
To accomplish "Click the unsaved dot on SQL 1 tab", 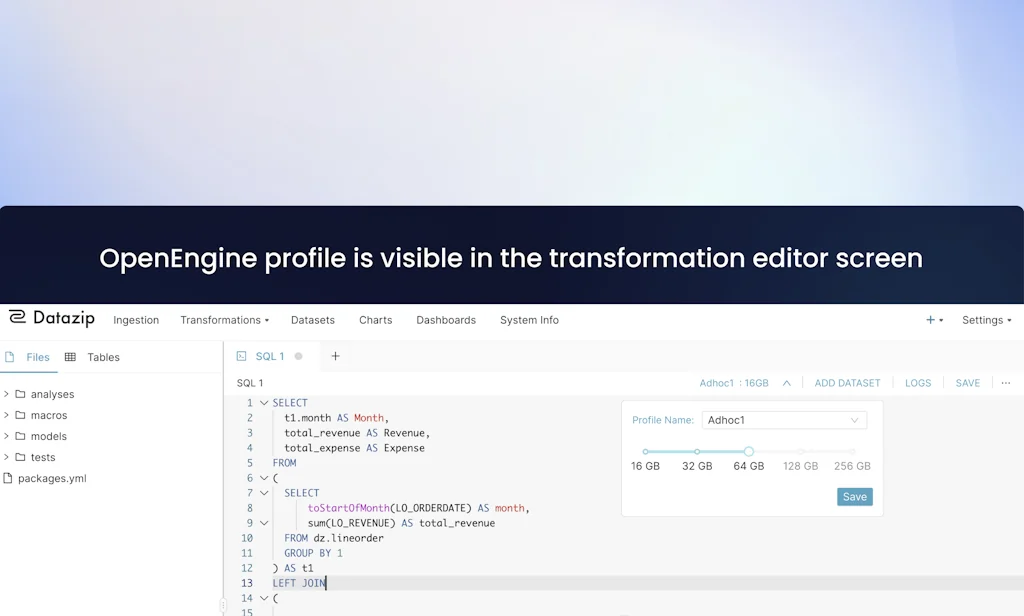I will pos(298,356).
